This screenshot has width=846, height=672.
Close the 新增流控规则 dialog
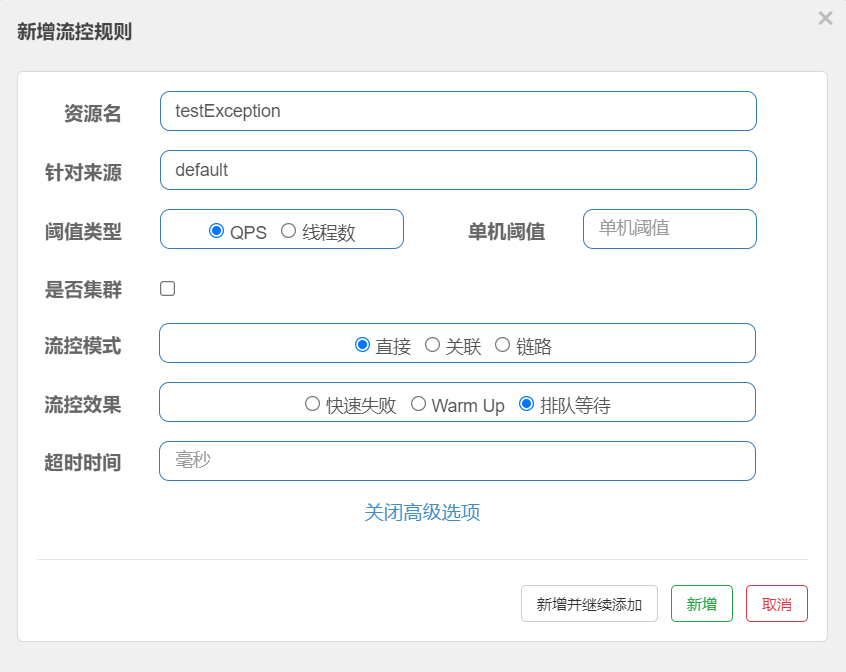tap(825, 17)
